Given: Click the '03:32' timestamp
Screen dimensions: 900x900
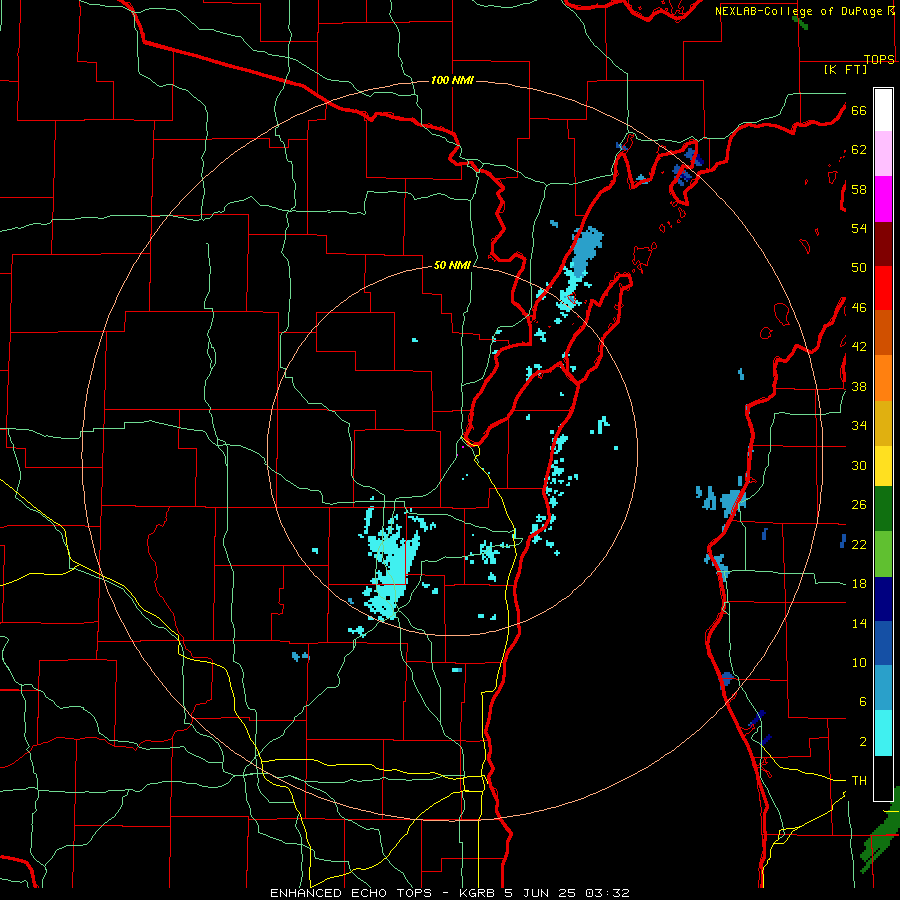Looking at the screenshot, I should (608, 893).
